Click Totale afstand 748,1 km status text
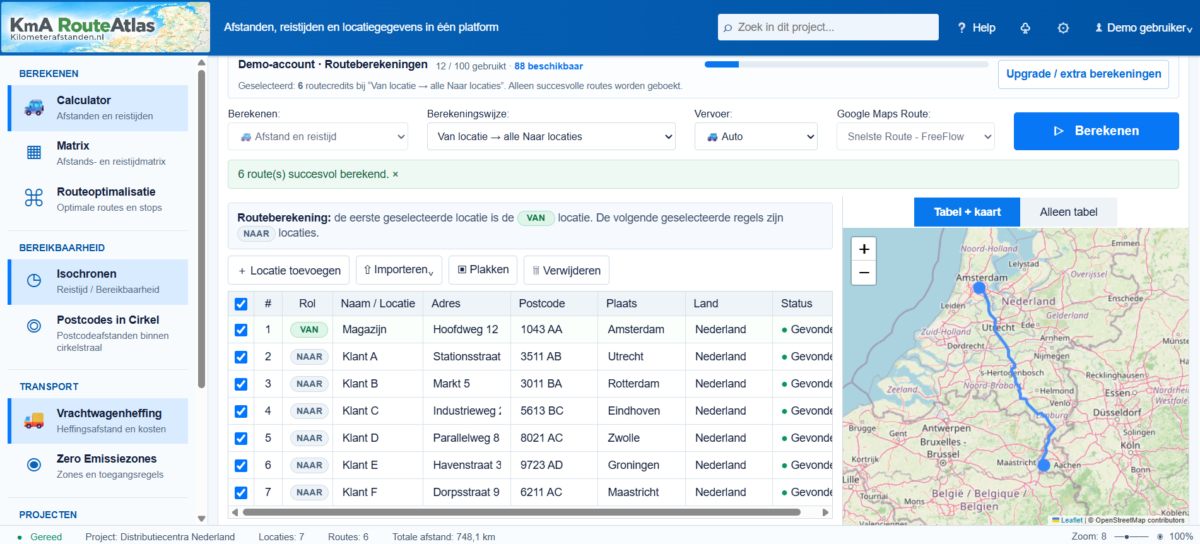Image resolution: width=1200 pixels, height=544 pixels. pos(443,537)
